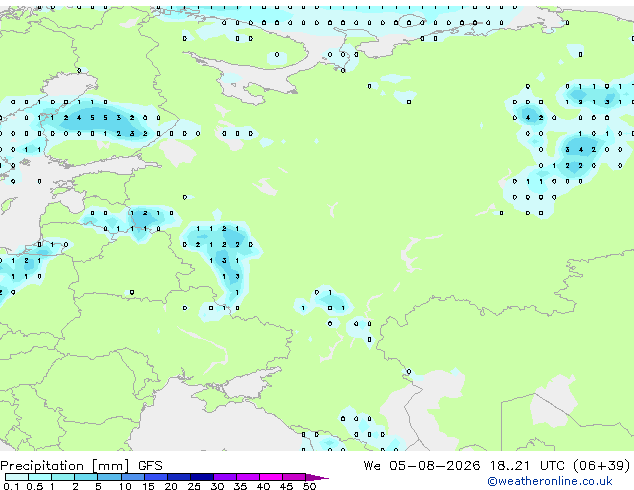Click the legend label "35"
Screen dimensions: 634x490
click(240, 486)
